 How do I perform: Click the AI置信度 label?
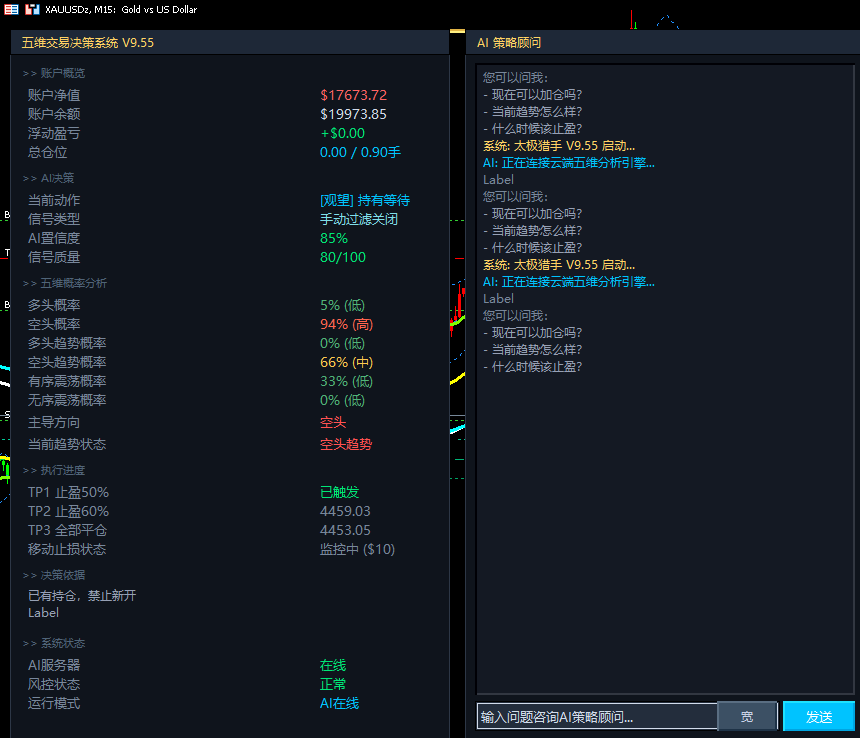[54, 239]
